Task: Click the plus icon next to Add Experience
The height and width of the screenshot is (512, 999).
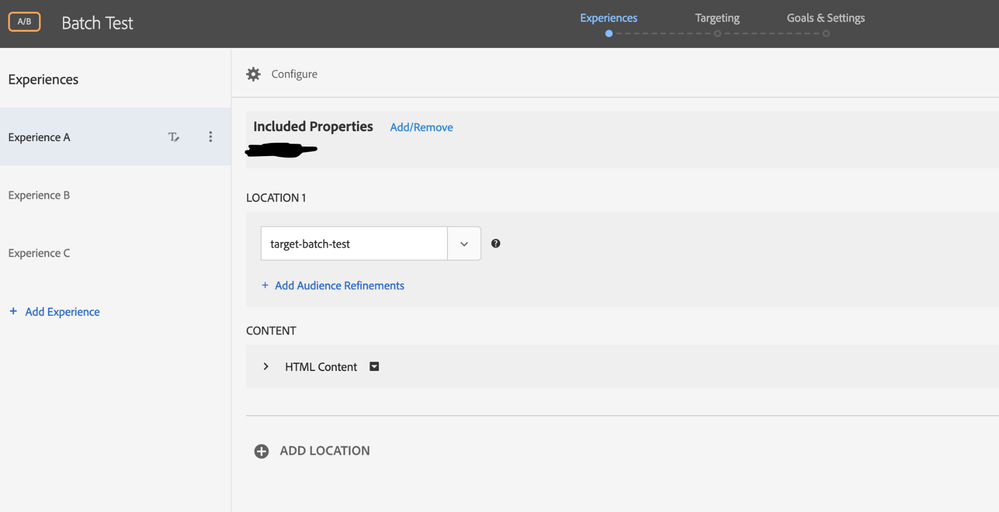Action: coord(13,312)
